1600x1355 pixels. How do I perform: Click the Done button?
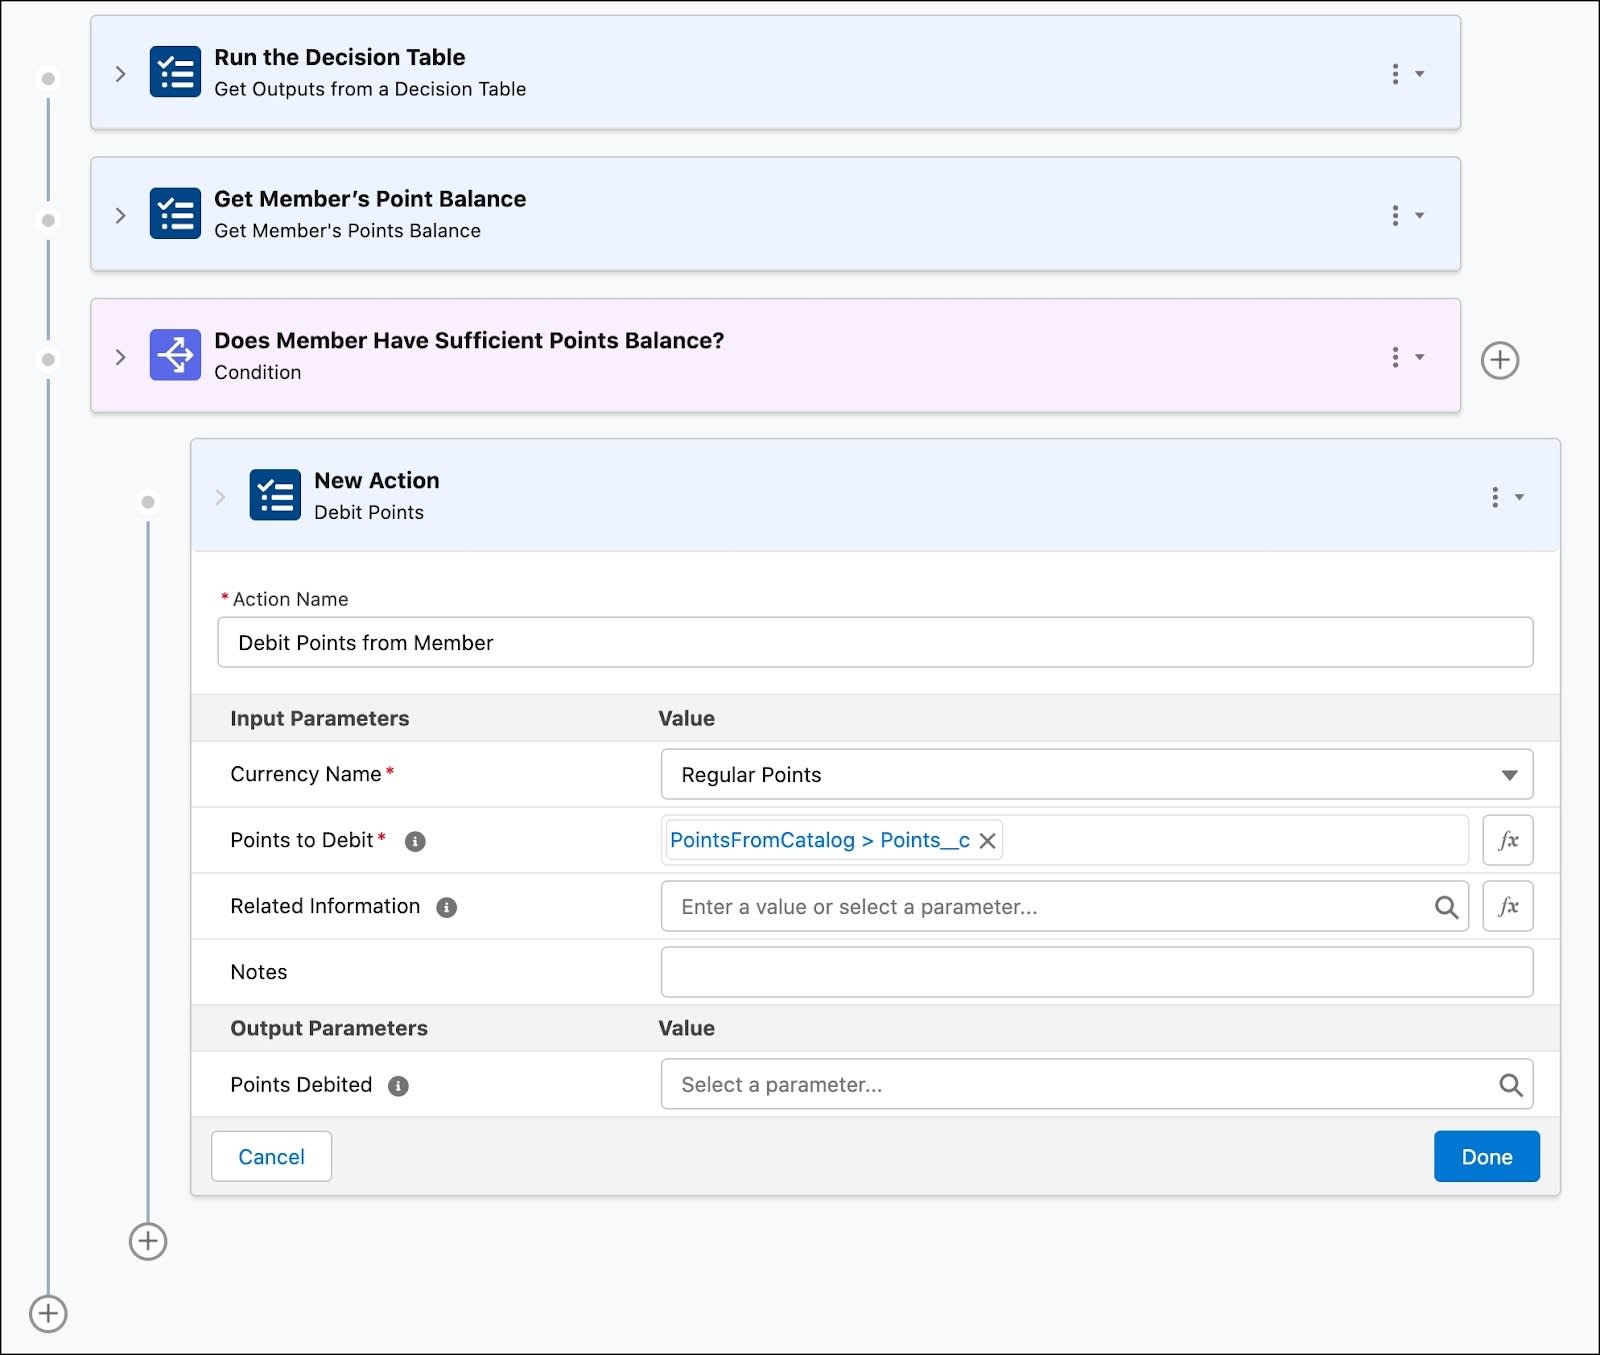(1486, 1156)
